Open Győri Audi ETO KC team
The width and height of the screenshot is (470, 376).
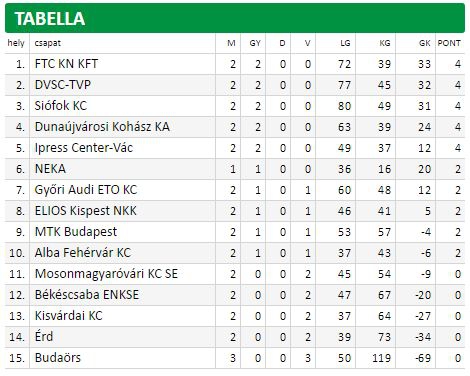(86, 190)
